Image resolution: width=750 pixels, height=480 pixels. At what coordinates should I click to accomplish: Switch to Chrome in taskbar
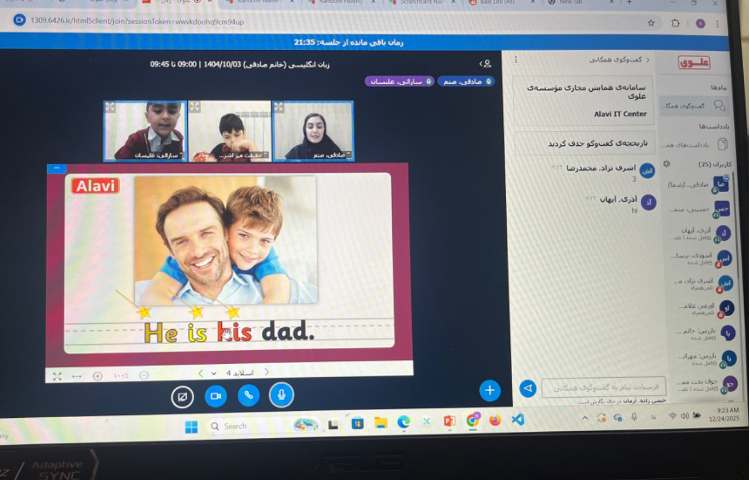(x=473, y=421)
